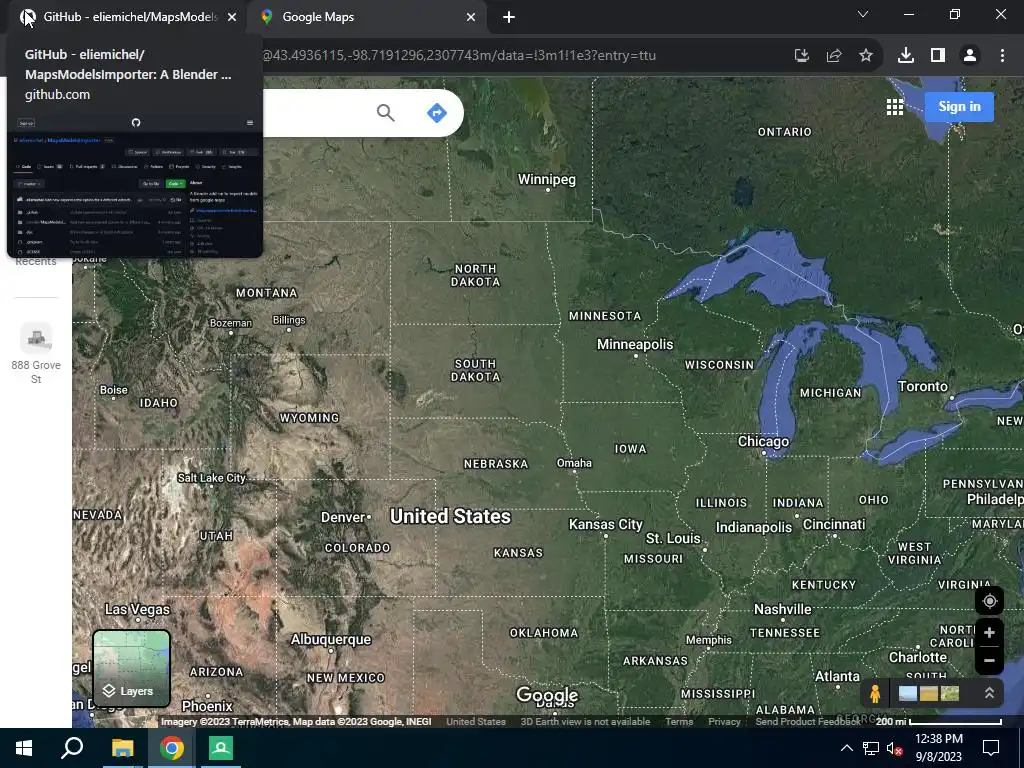The width and height of the screenshot is (1024, 768).
Task: Click the Winnipeg city label
Action: (x=547, y=179)
